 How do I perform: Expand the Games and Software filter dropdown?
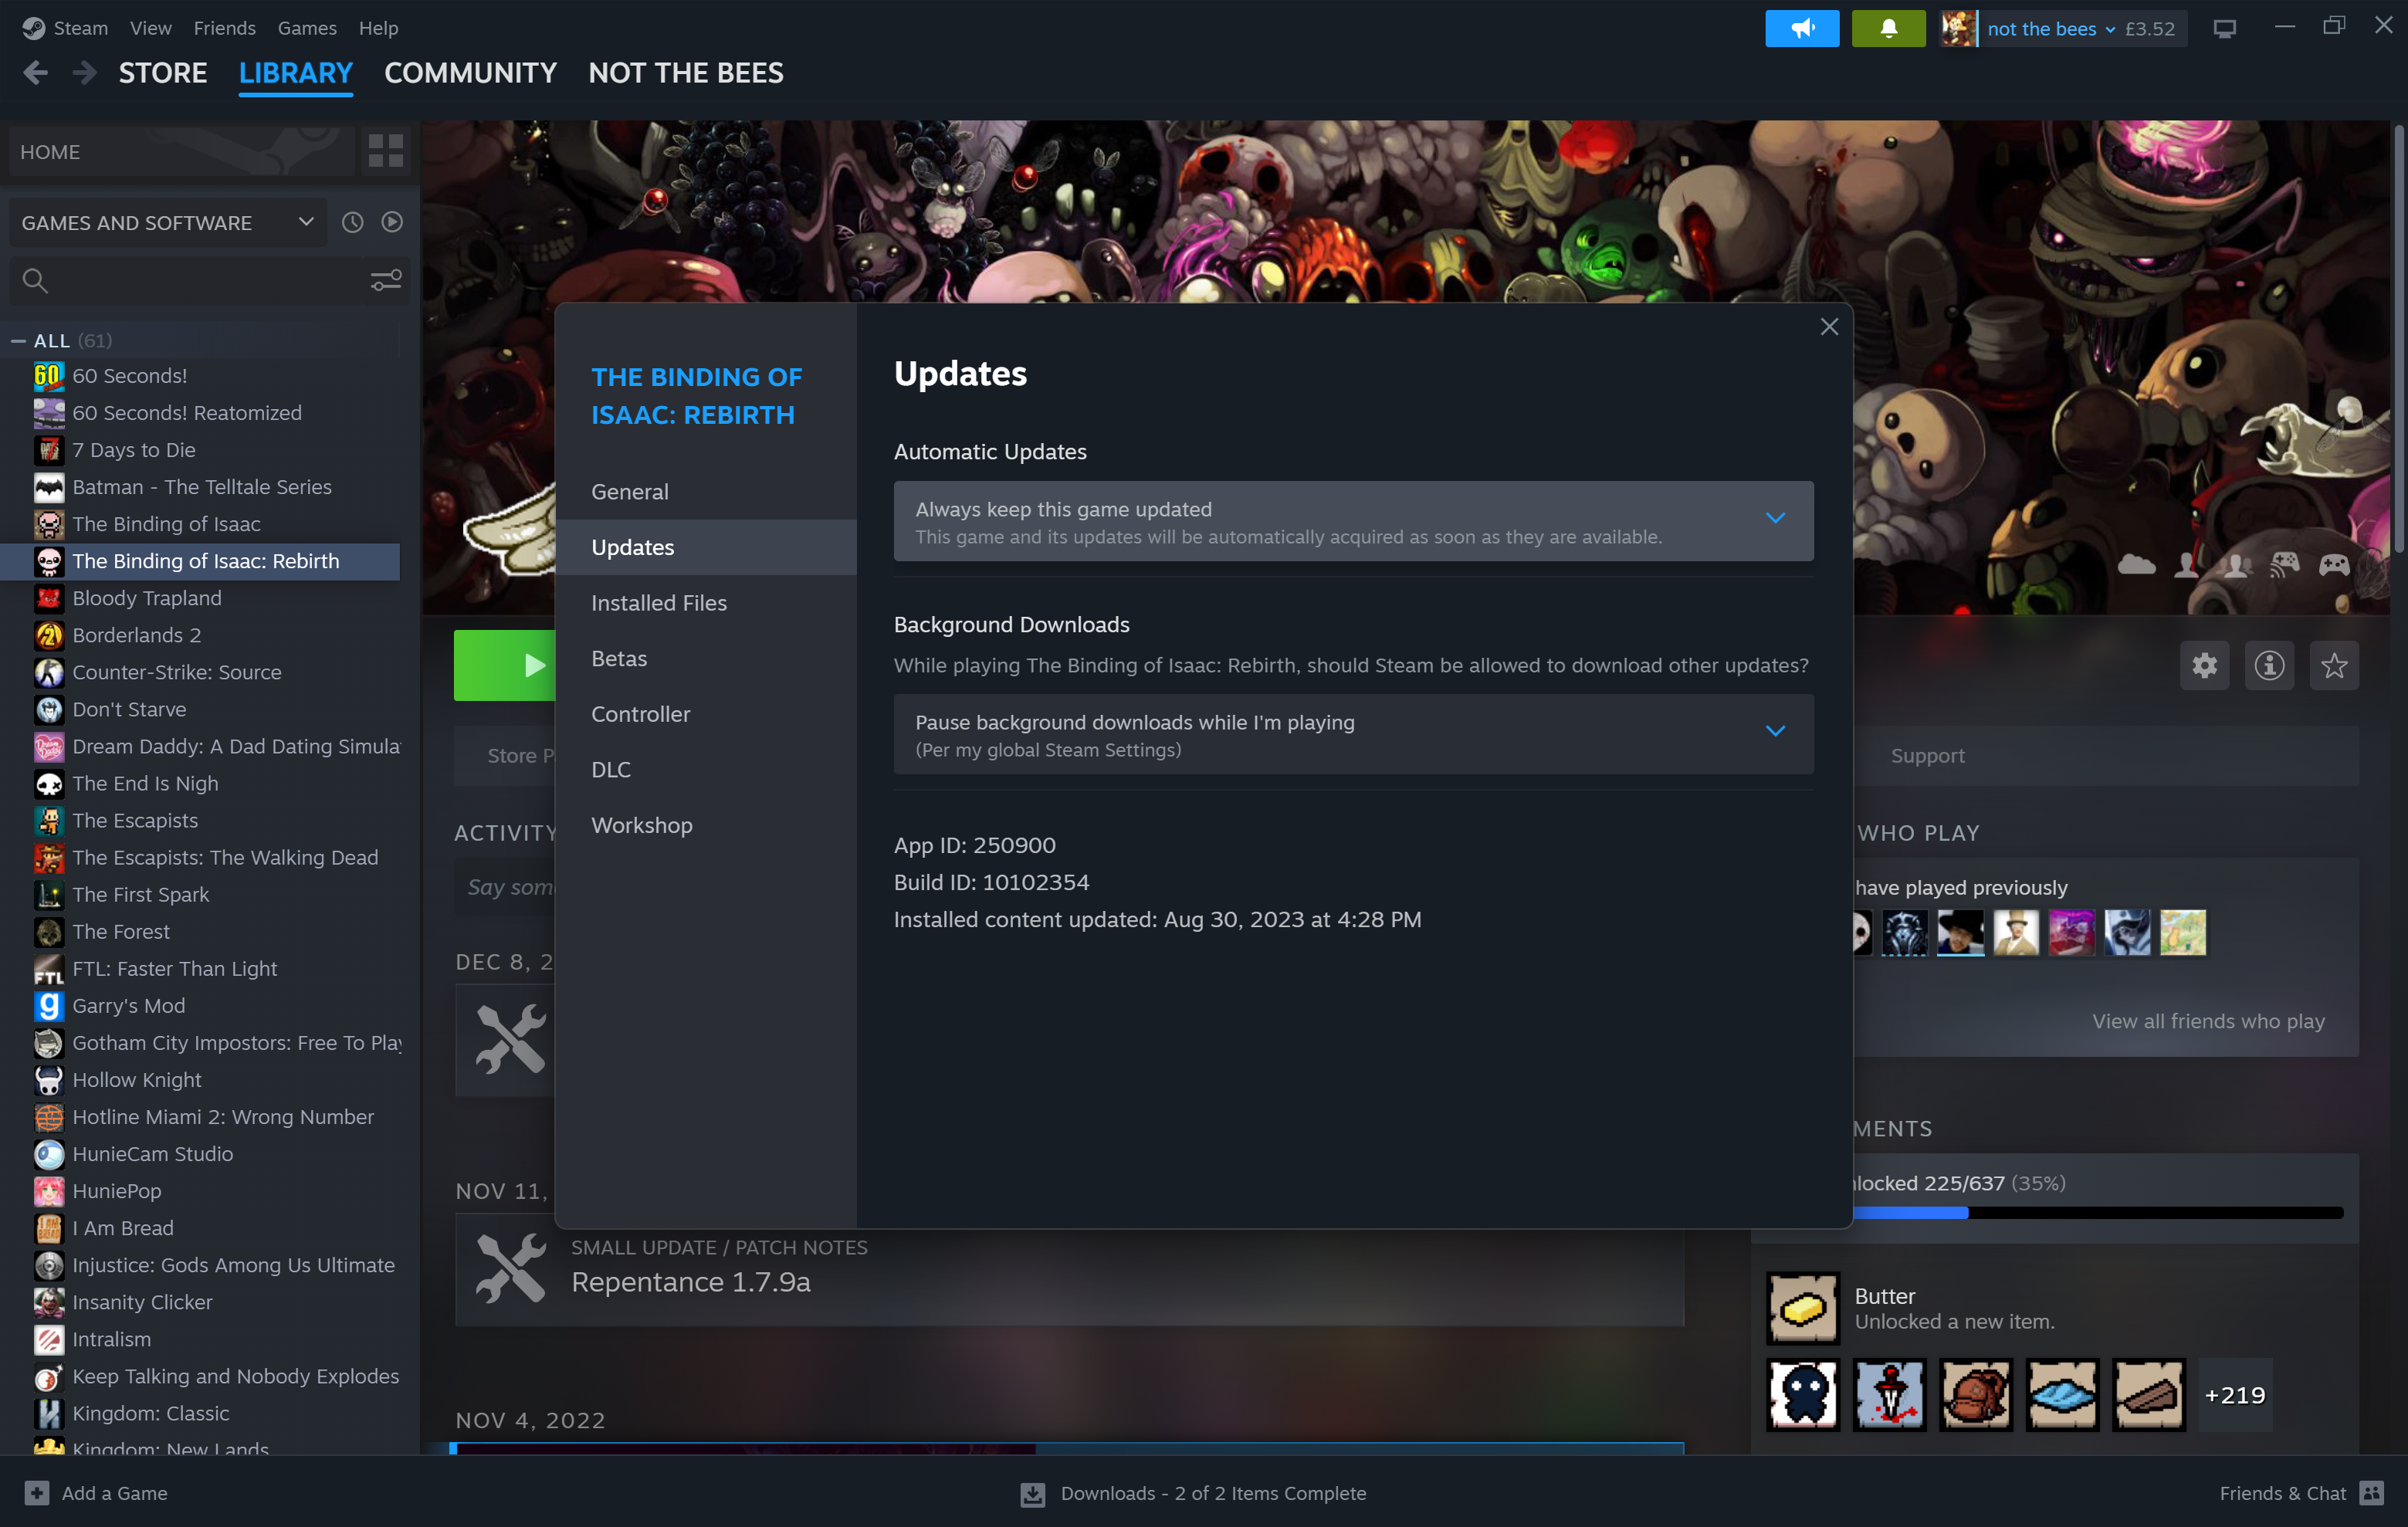168,222
